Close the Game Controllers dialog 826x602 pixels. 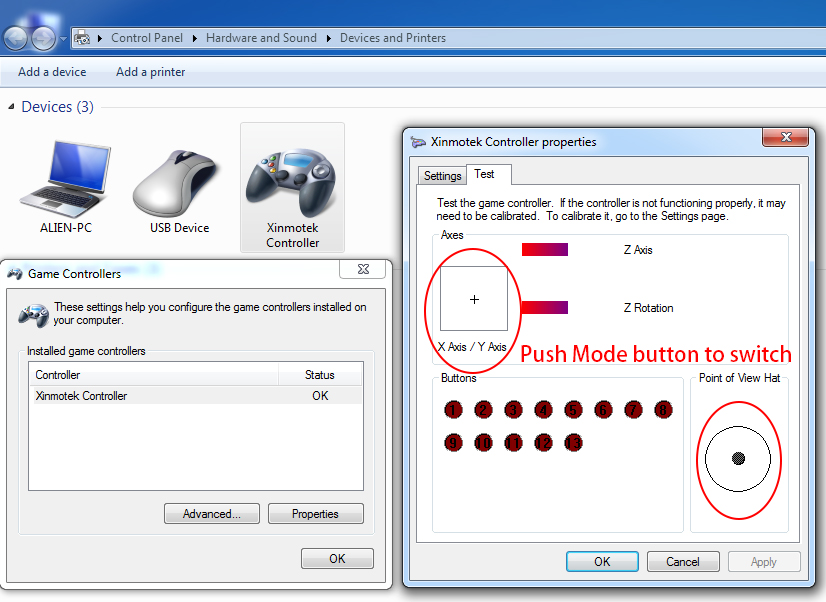point(363,269)
